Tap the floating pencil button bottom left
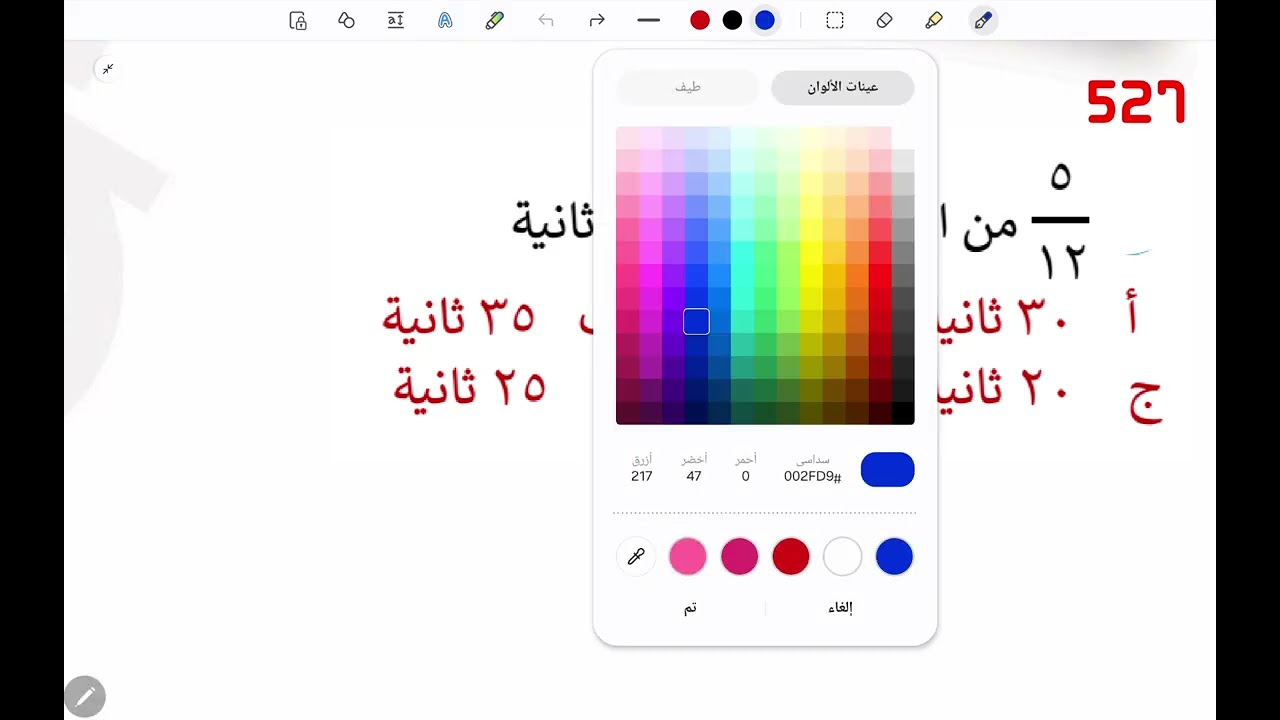The image size is (1280, 720). [x=85, y=696]
